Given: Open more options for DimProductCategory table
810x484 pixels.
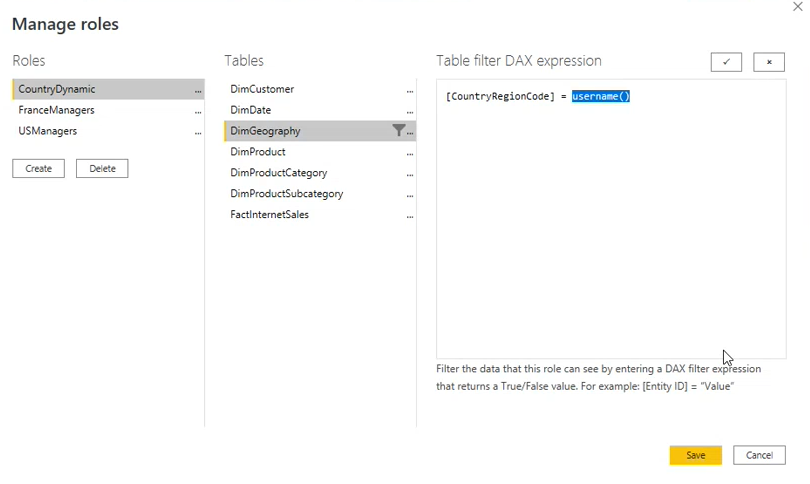Looking at the screenshot, I should tap(410, 174).
